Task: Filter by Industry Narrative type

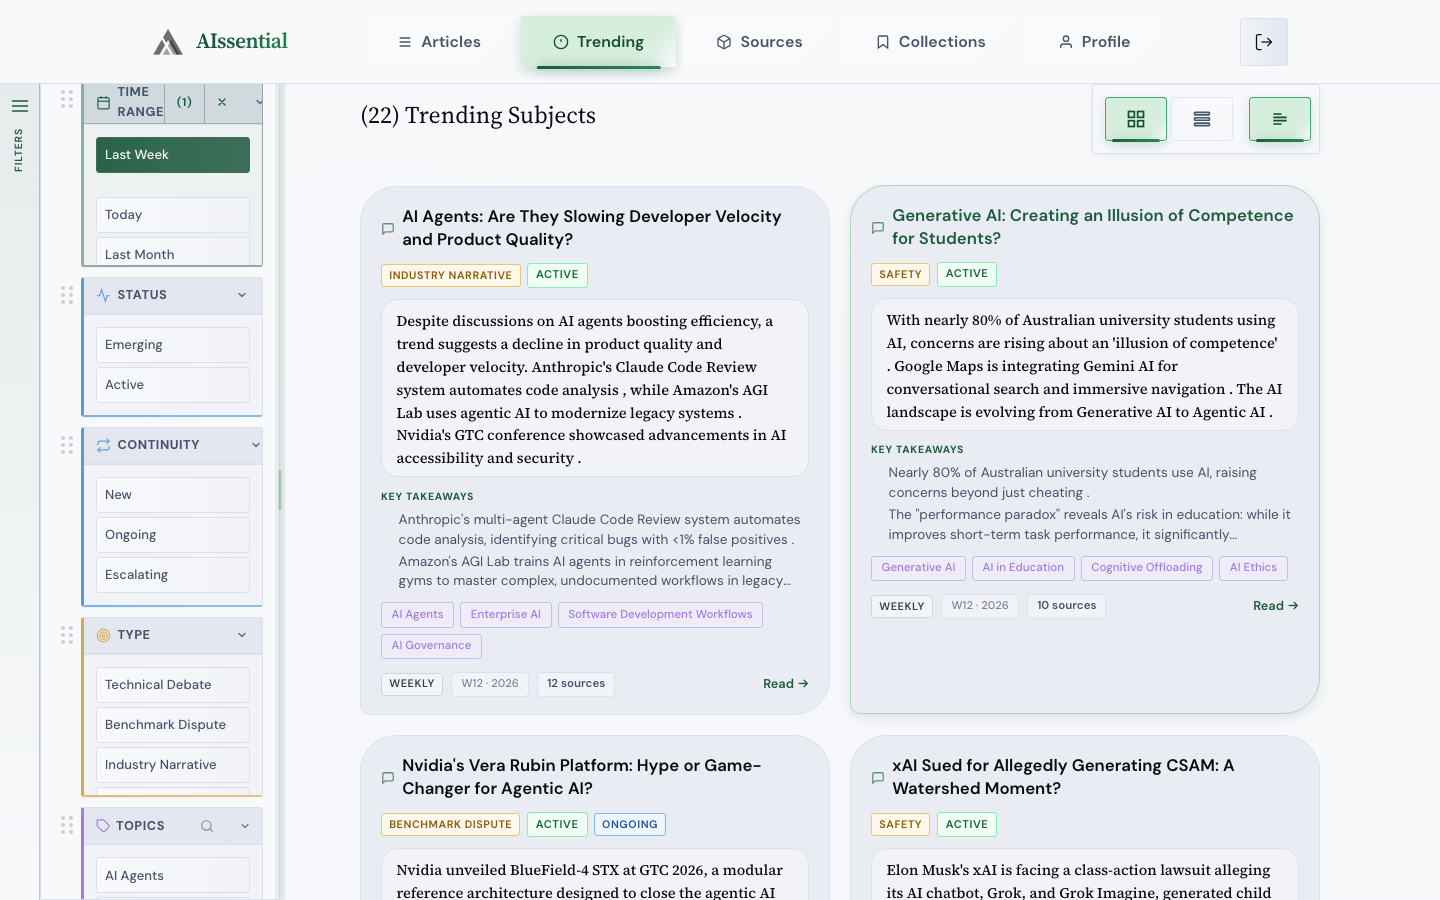Action: (x=173, y=765)
